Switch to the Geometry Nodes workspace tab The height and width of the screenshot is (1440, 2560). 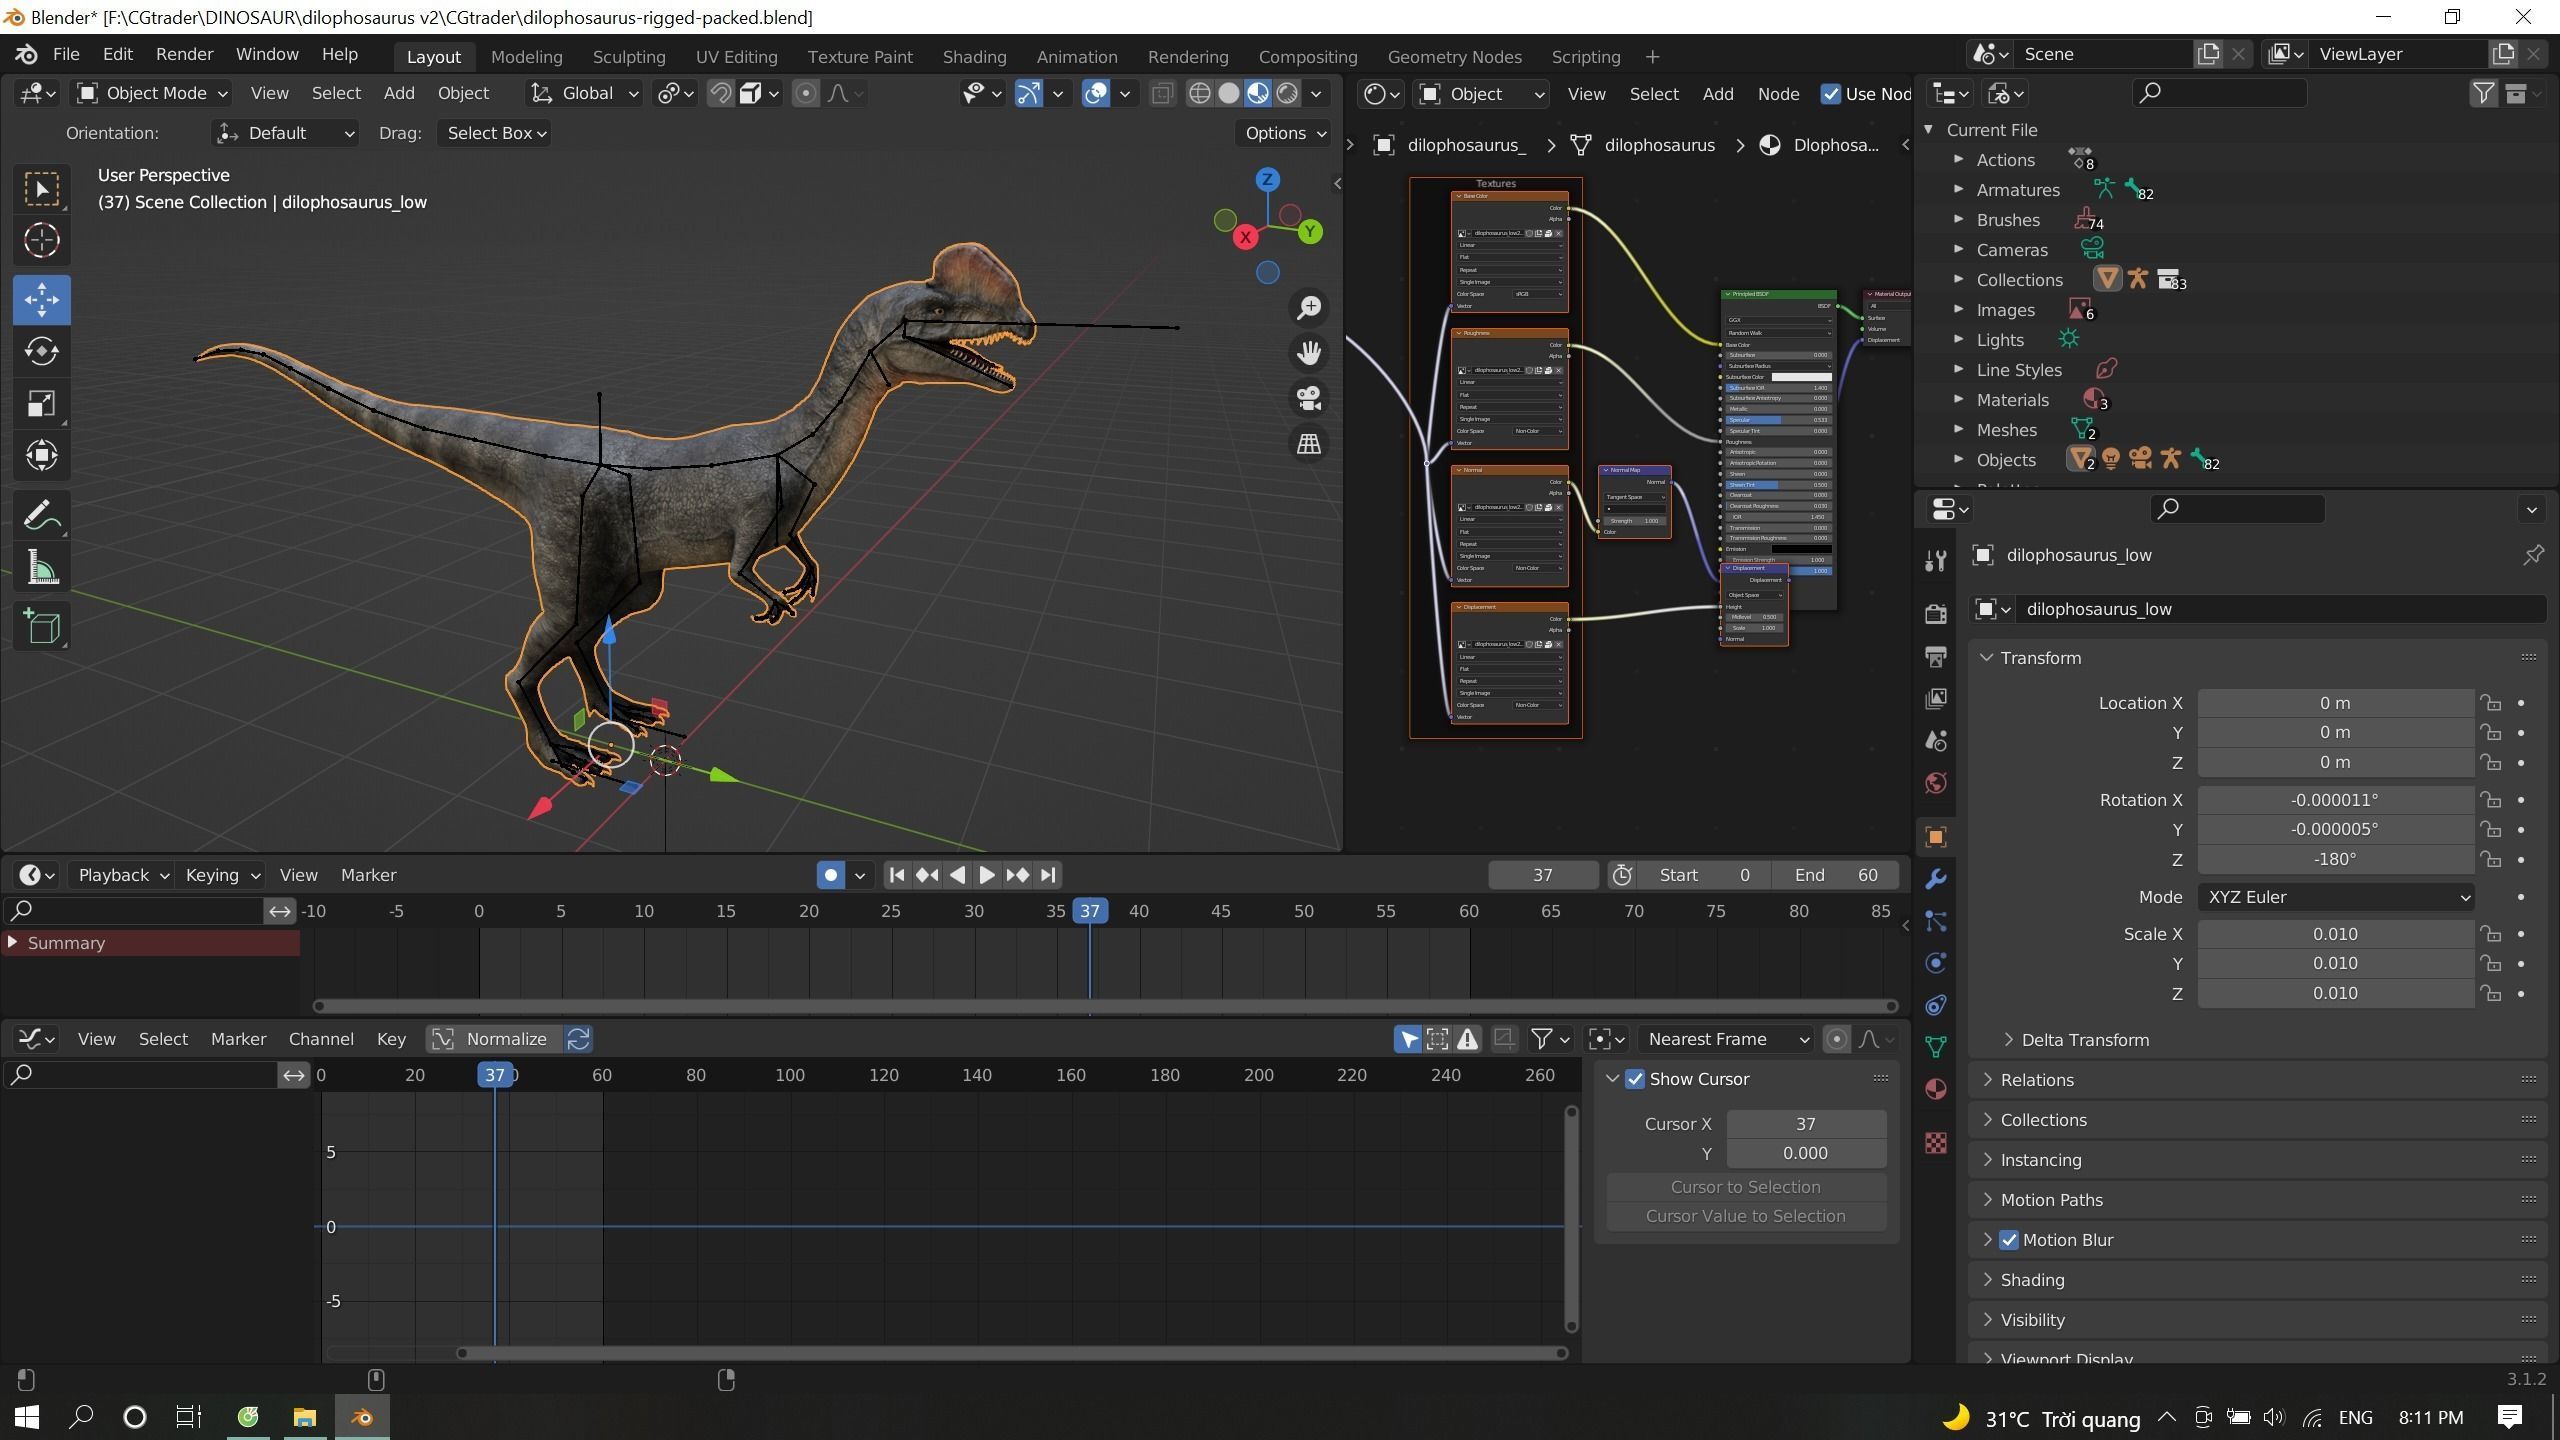(x=1454, y=57)
